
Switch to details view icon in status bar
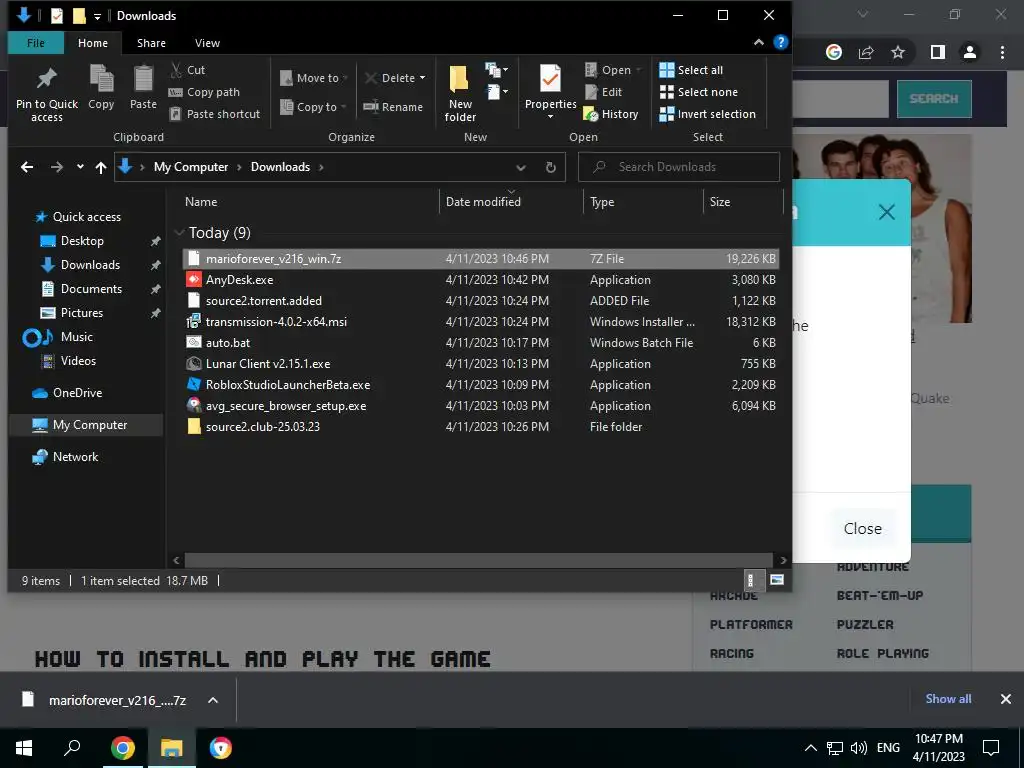click(751, 580)
